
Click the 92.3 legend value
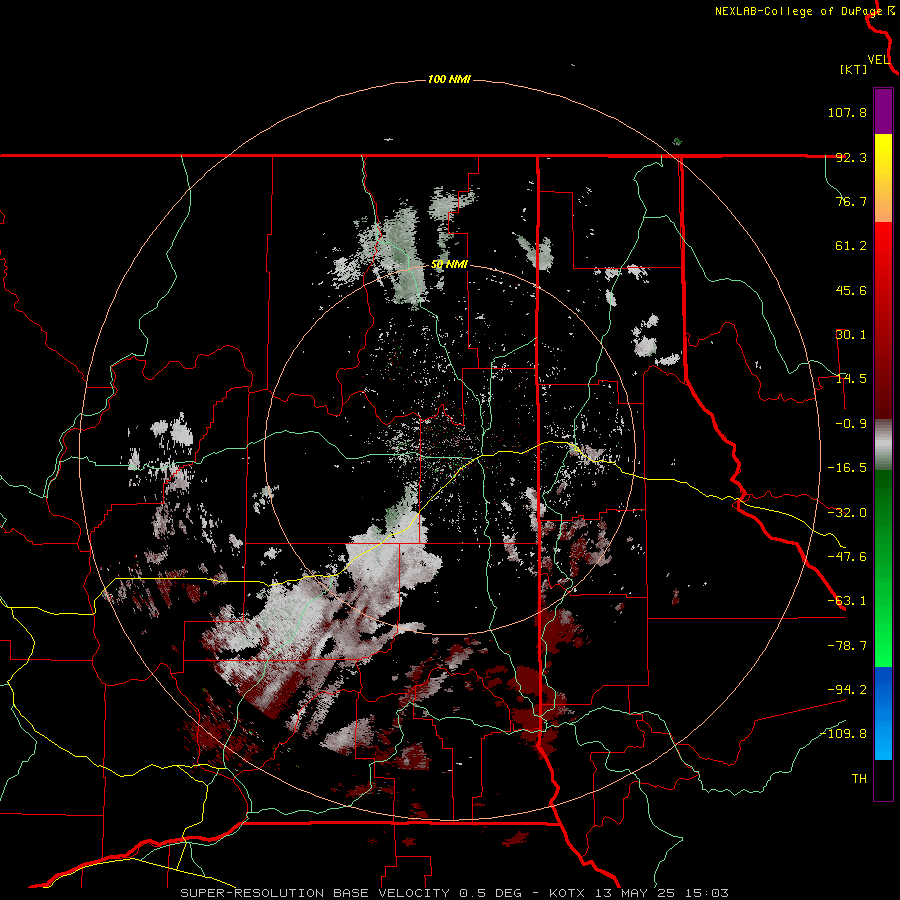(851, 157)
